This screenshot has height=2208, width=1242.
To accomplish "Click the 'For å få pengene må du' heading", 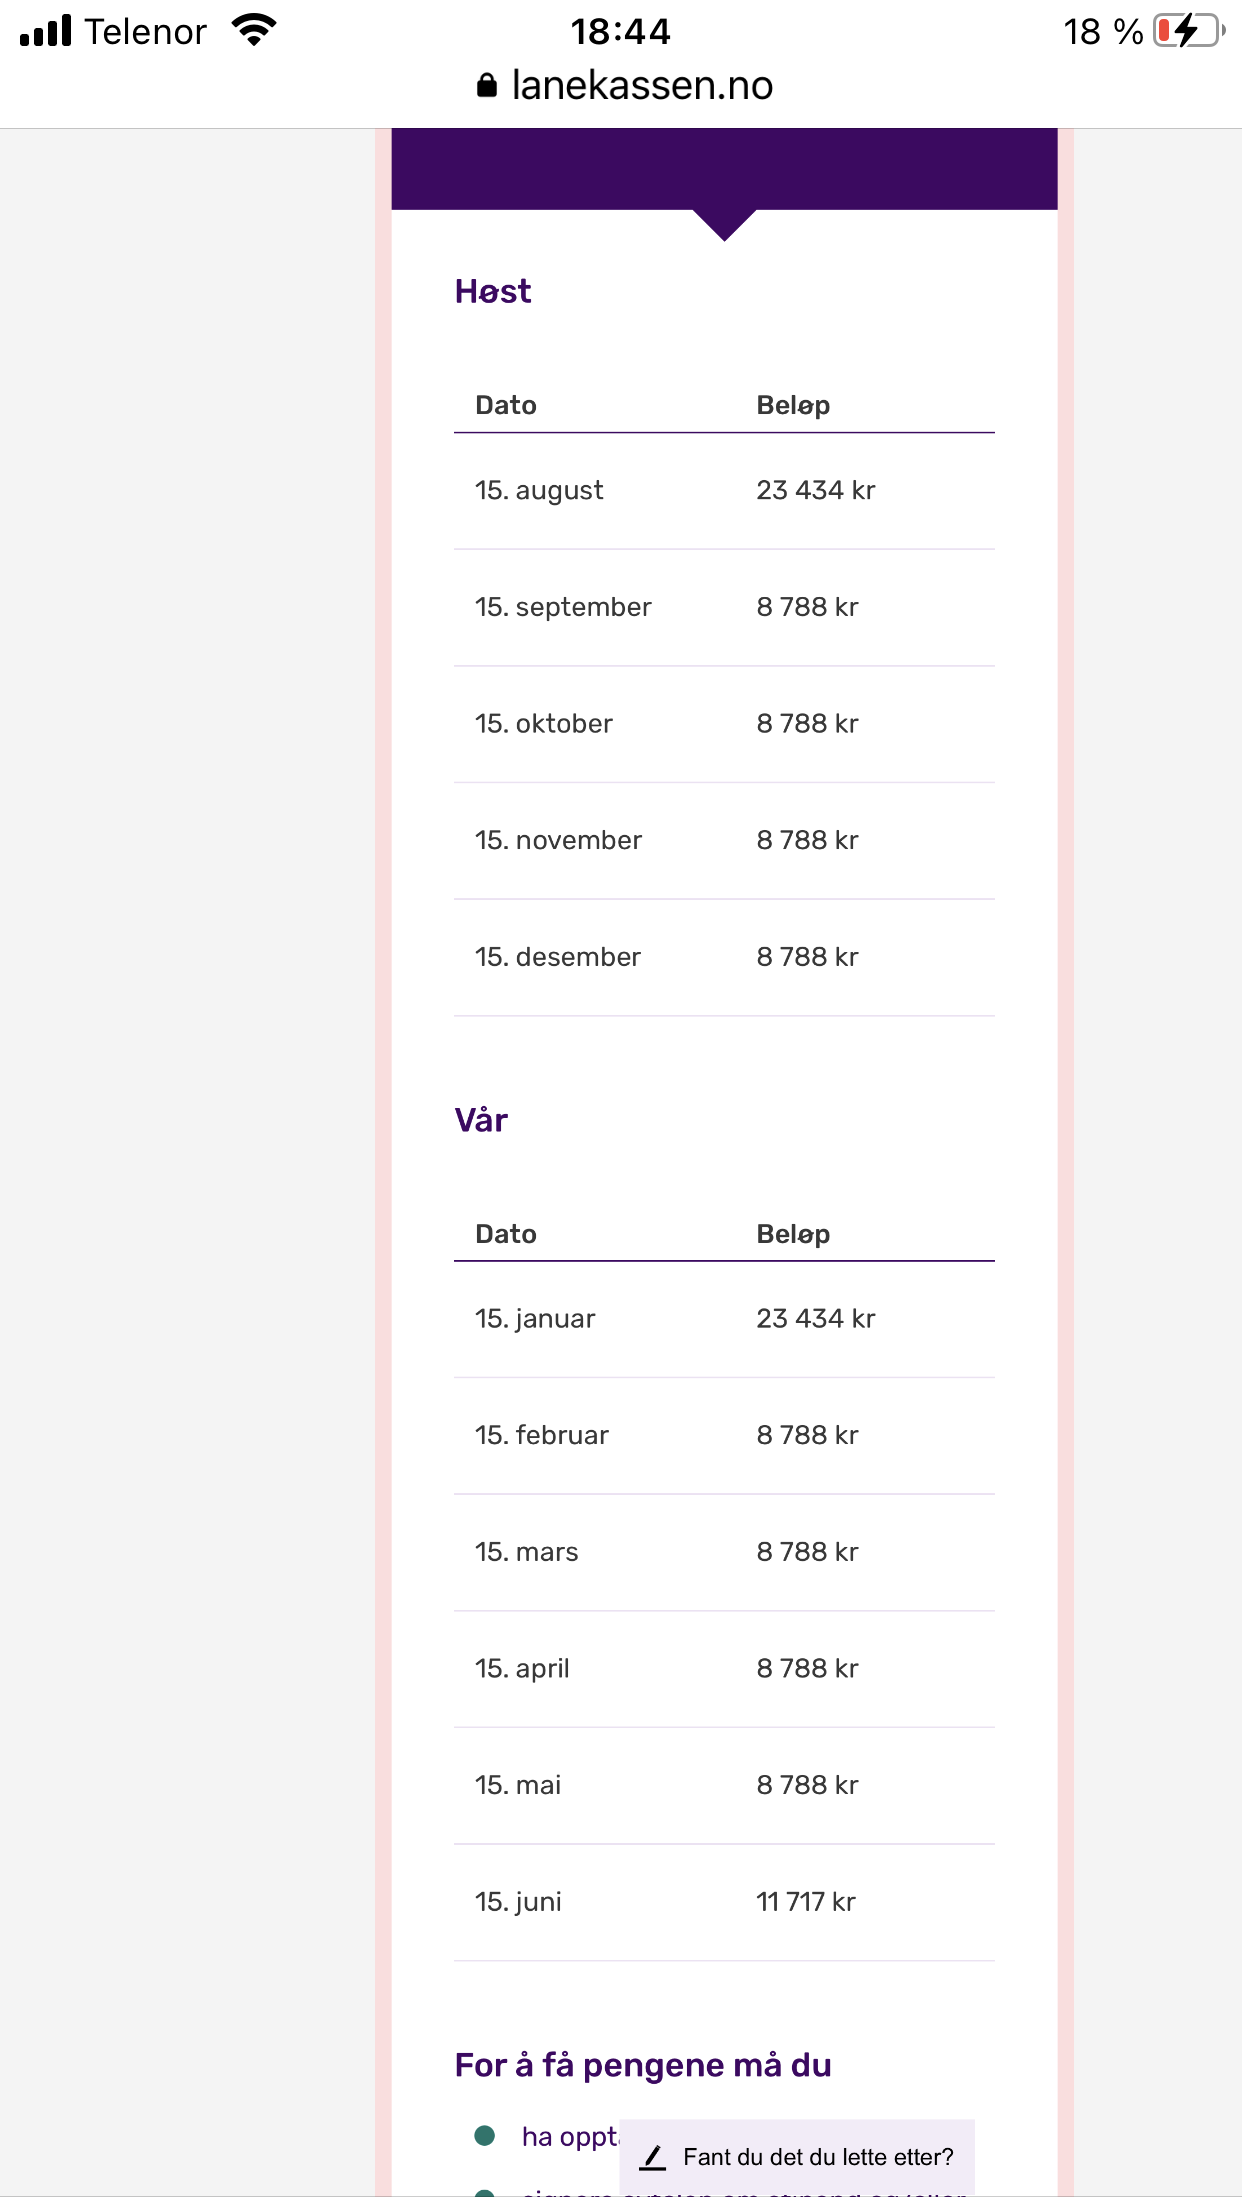I will point(643,2065).
